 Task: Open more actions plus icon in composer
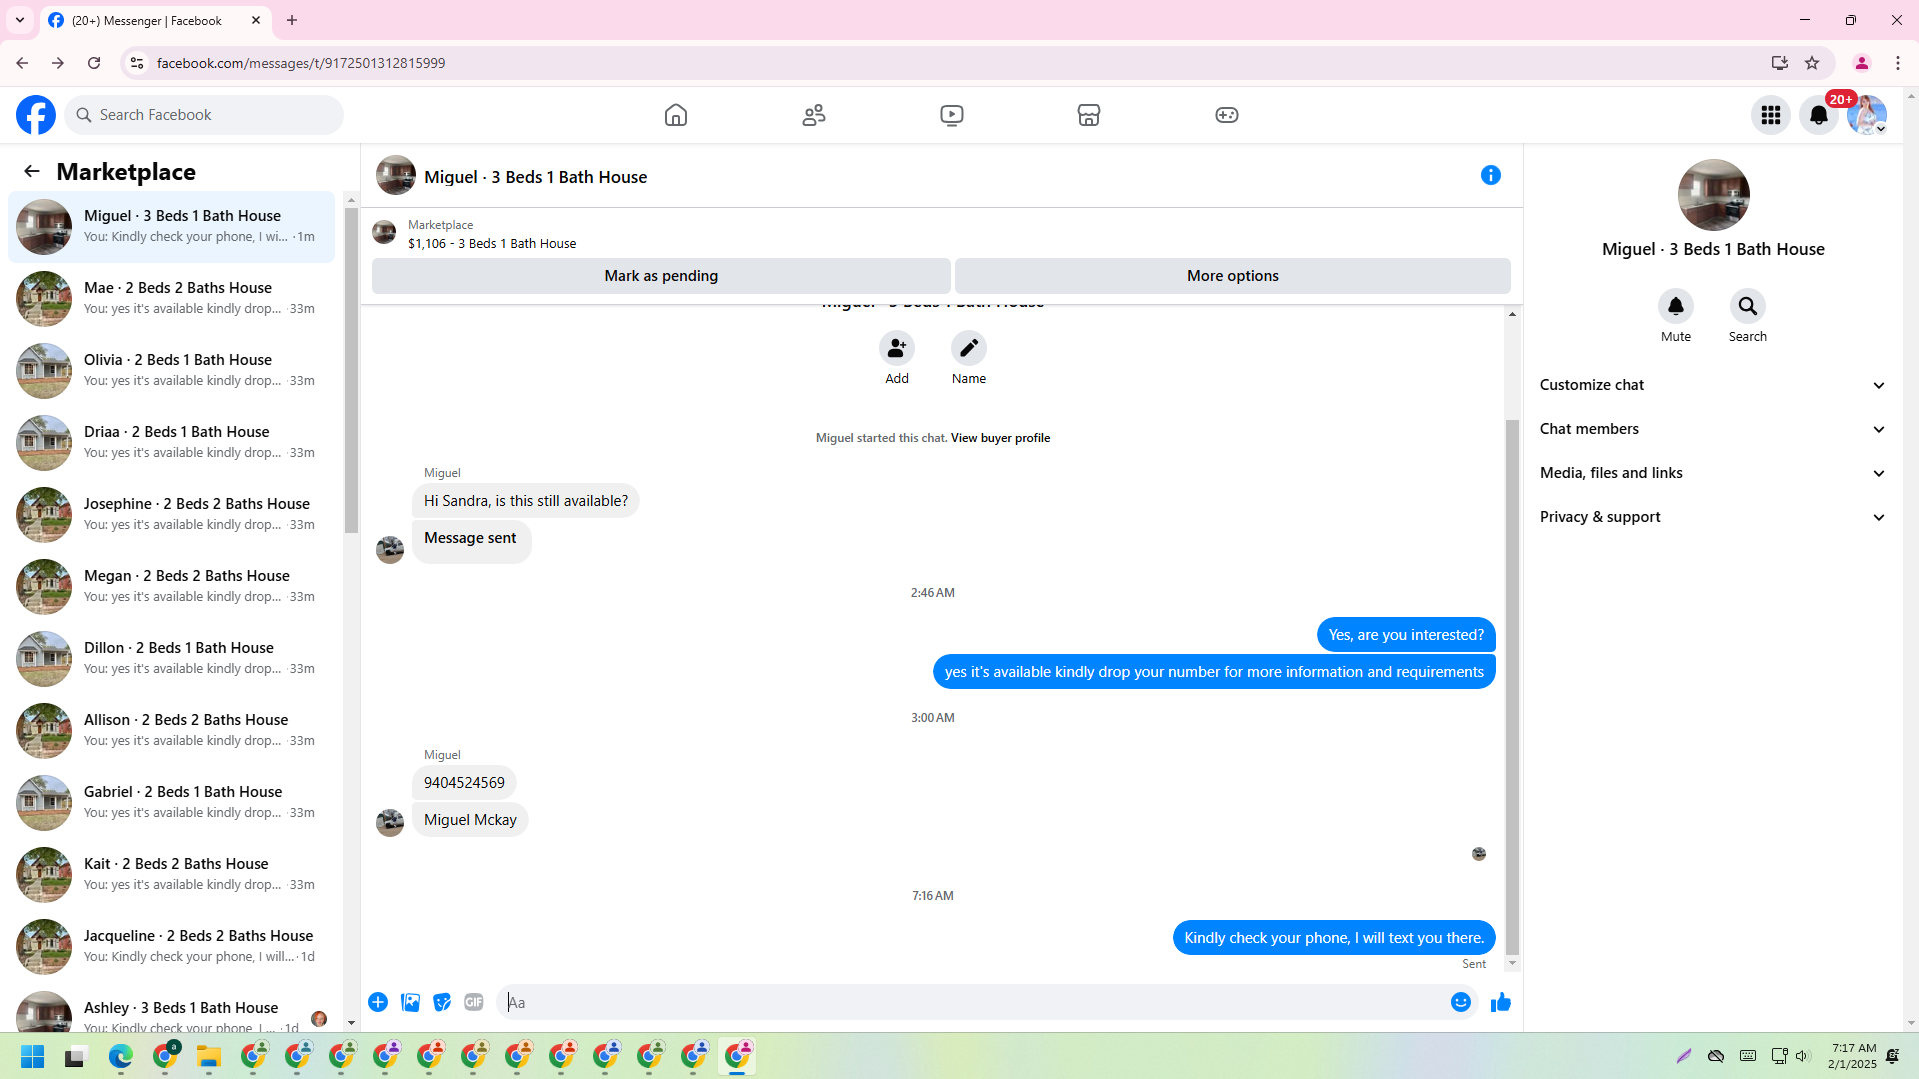click(x=378, y=1002)
